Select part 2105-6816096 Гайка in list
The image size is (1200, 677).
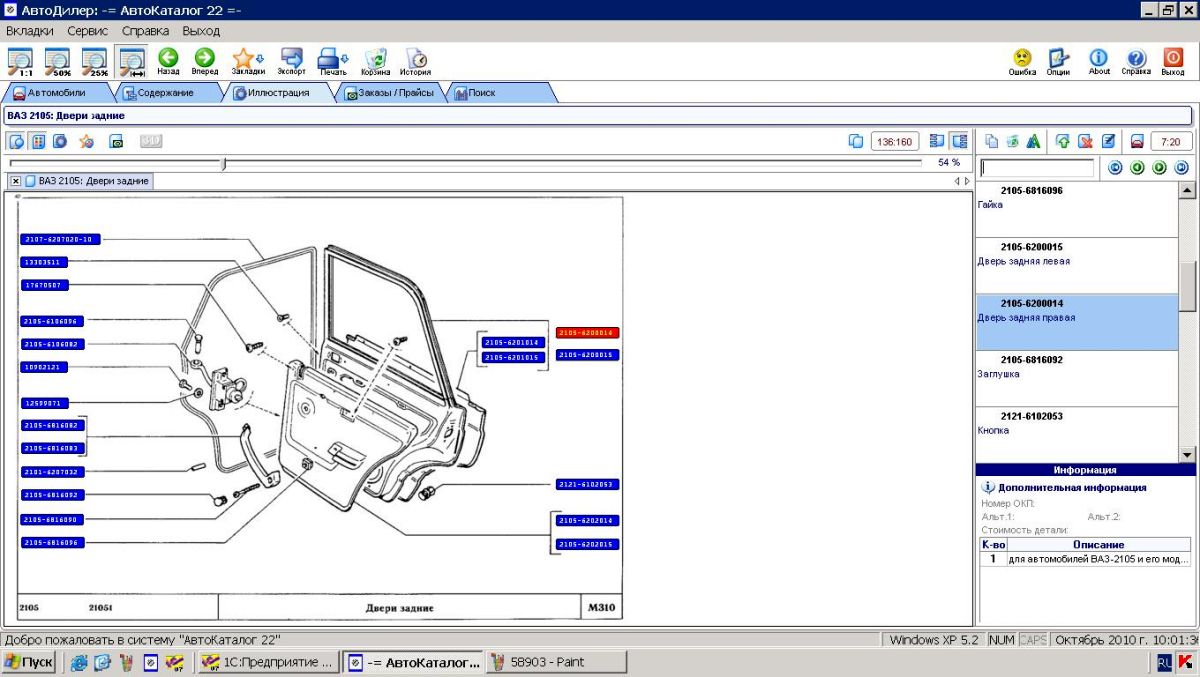1077,209
